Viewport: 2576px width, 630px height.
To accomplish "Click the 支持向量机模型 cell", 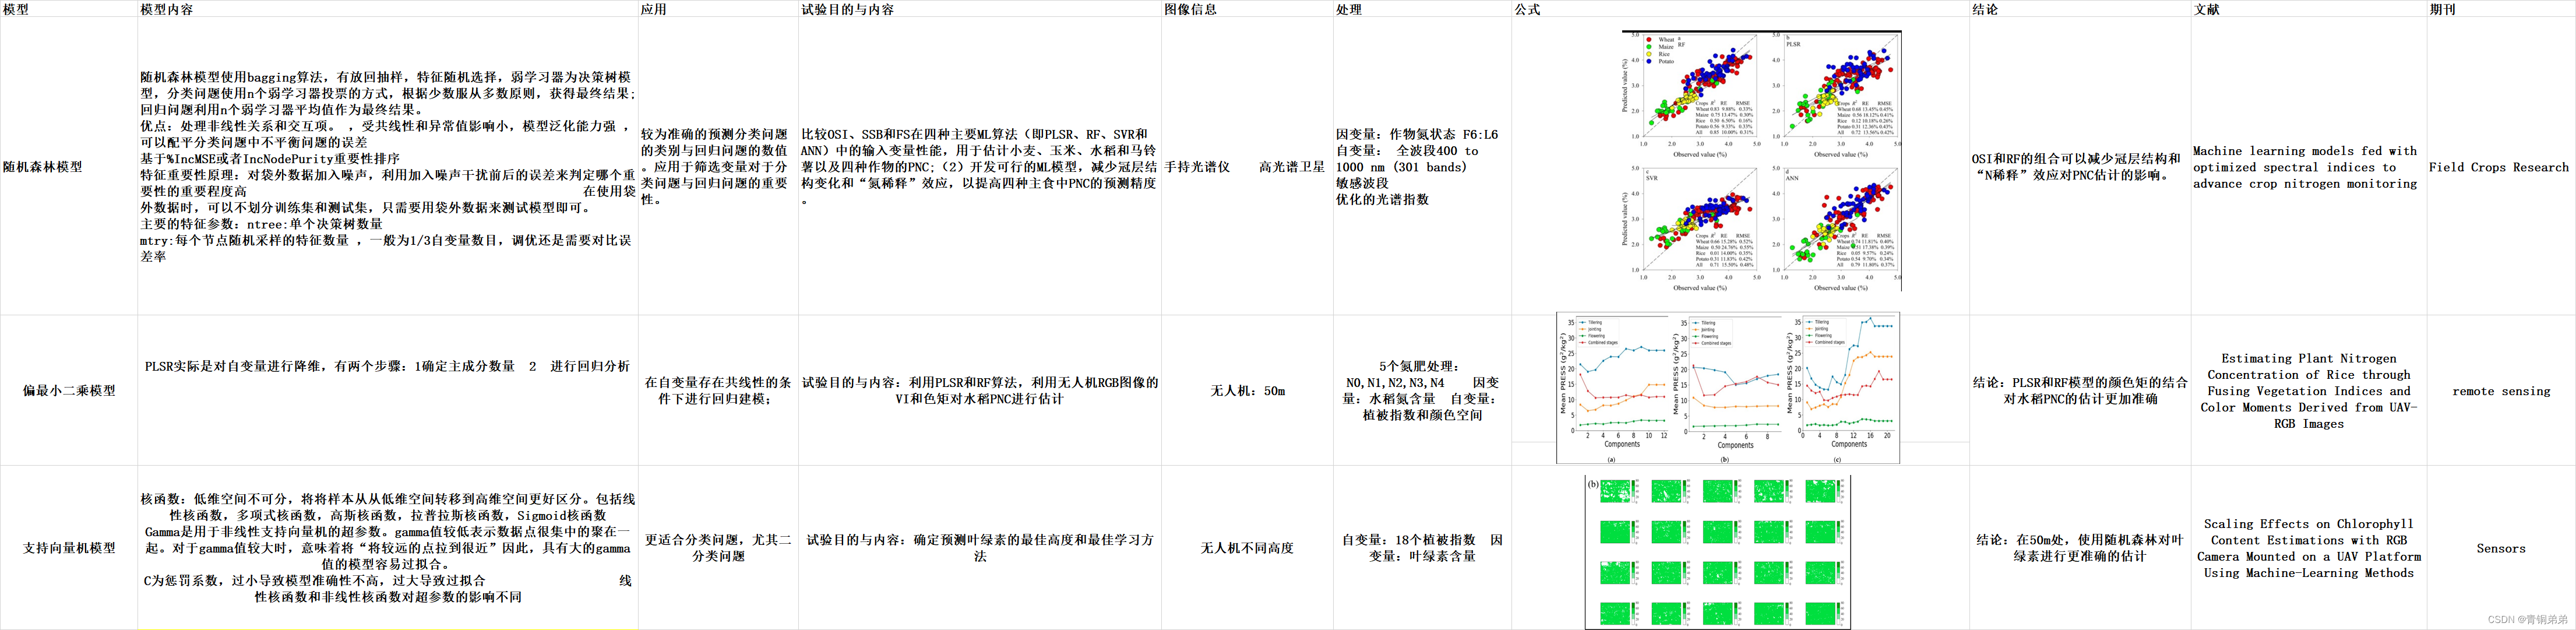I will pos(69,548).
